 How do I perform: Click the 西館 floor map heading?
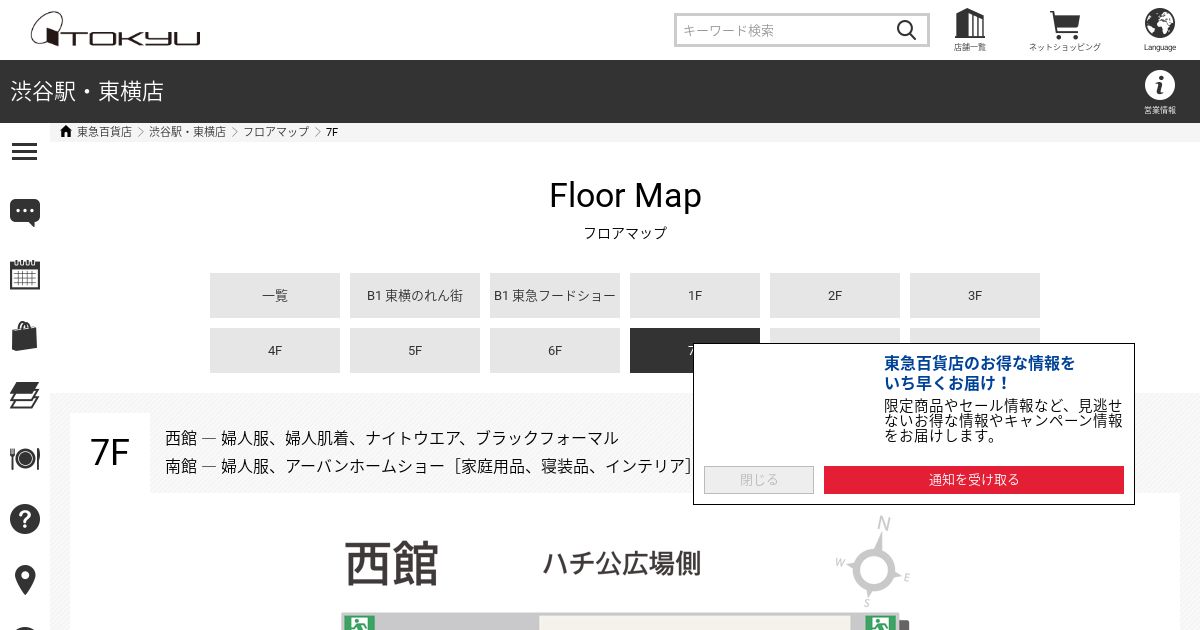(x=392, y=564)
